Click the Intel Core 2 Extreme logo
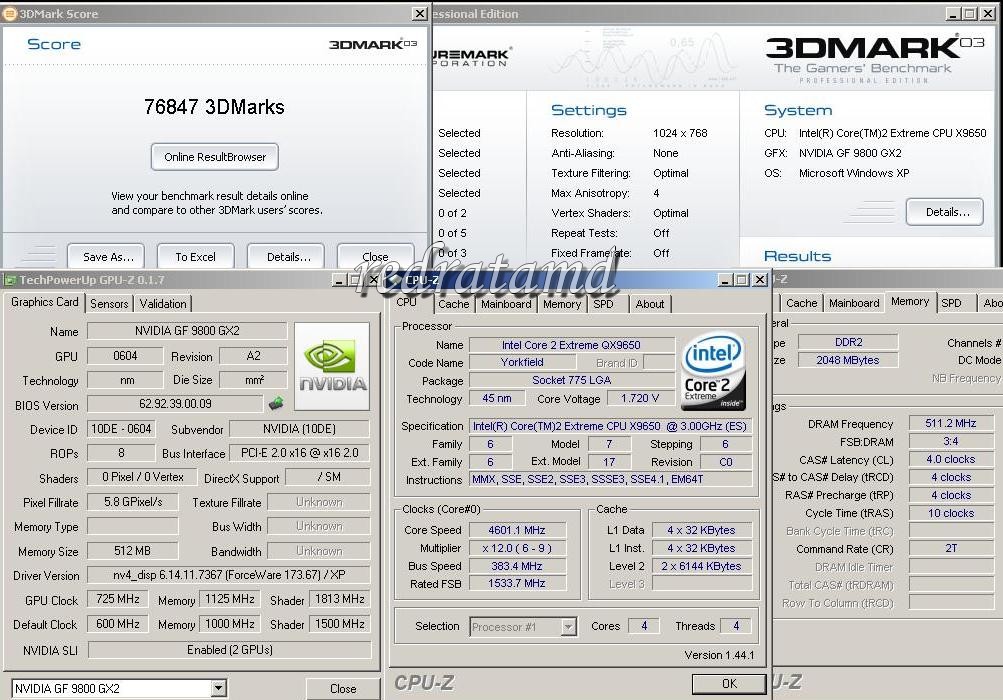 click(x=713, y=369)
